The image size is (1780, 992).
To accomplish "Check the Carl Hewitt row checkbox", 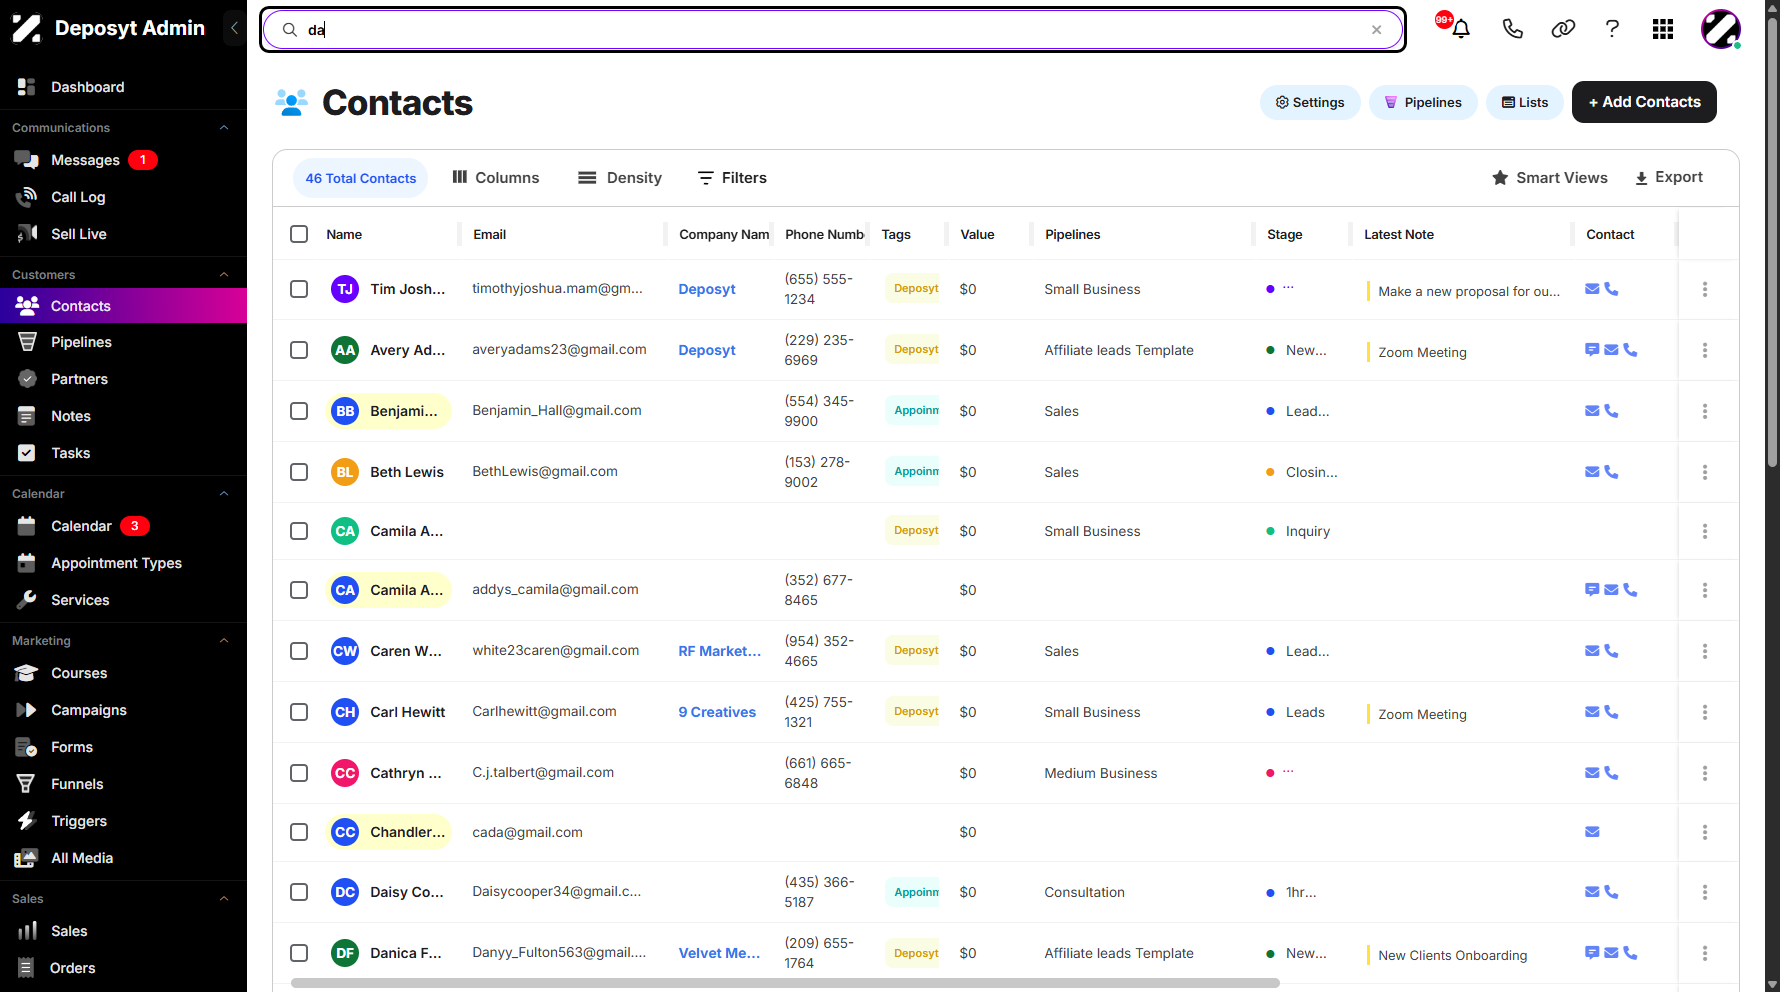I will (x=299, y=712).
